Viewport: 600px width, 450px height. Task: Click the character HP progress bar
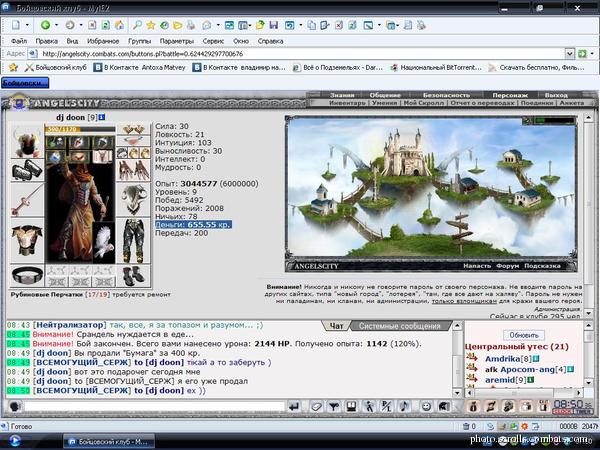[80, 129]
